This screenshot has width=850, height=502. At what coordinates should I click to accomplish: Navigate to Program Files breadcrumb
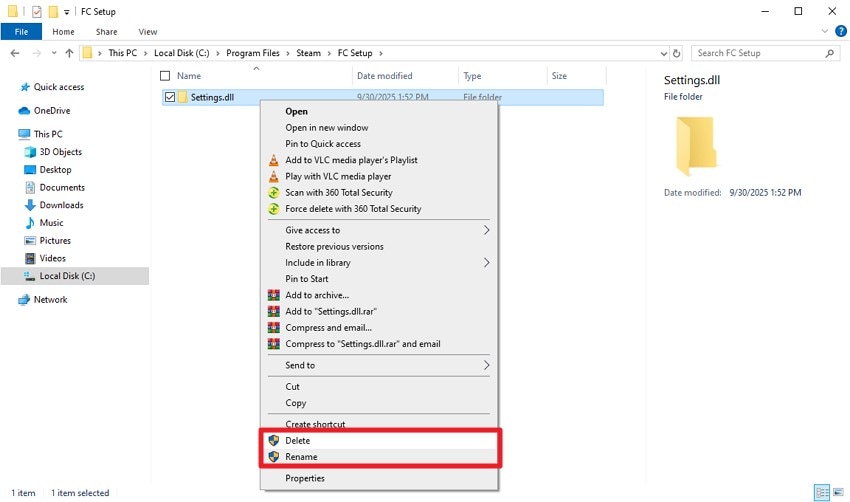point(253,53)
